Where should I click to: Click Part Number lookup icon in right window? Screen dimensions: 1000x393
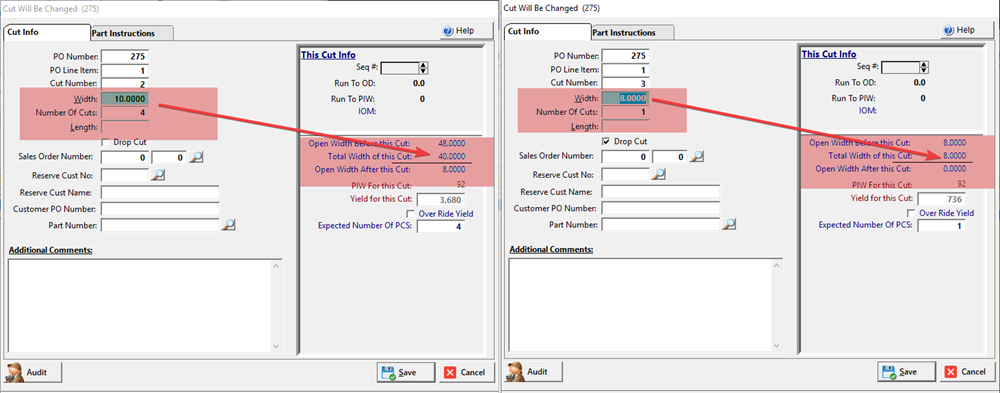729,224
